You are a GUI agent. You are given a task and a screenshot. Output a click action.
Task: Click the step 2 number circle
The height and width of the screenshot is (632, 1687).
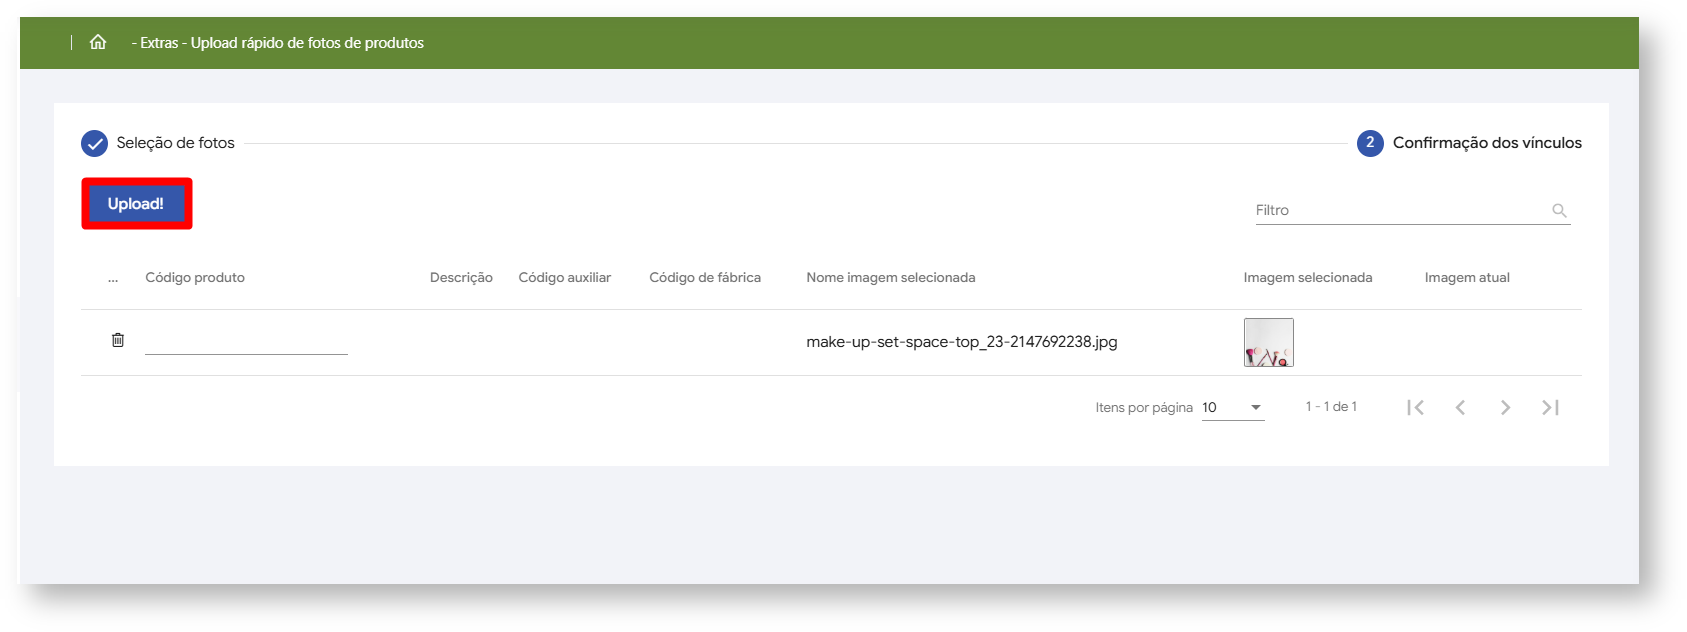pyautogui.click(x=1370, y=143)
